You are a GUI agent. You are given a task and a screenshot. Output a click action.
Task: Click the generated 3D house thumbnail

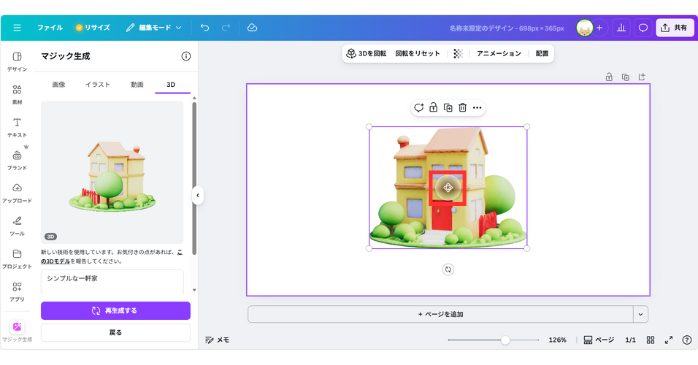[x=112, y=172]
